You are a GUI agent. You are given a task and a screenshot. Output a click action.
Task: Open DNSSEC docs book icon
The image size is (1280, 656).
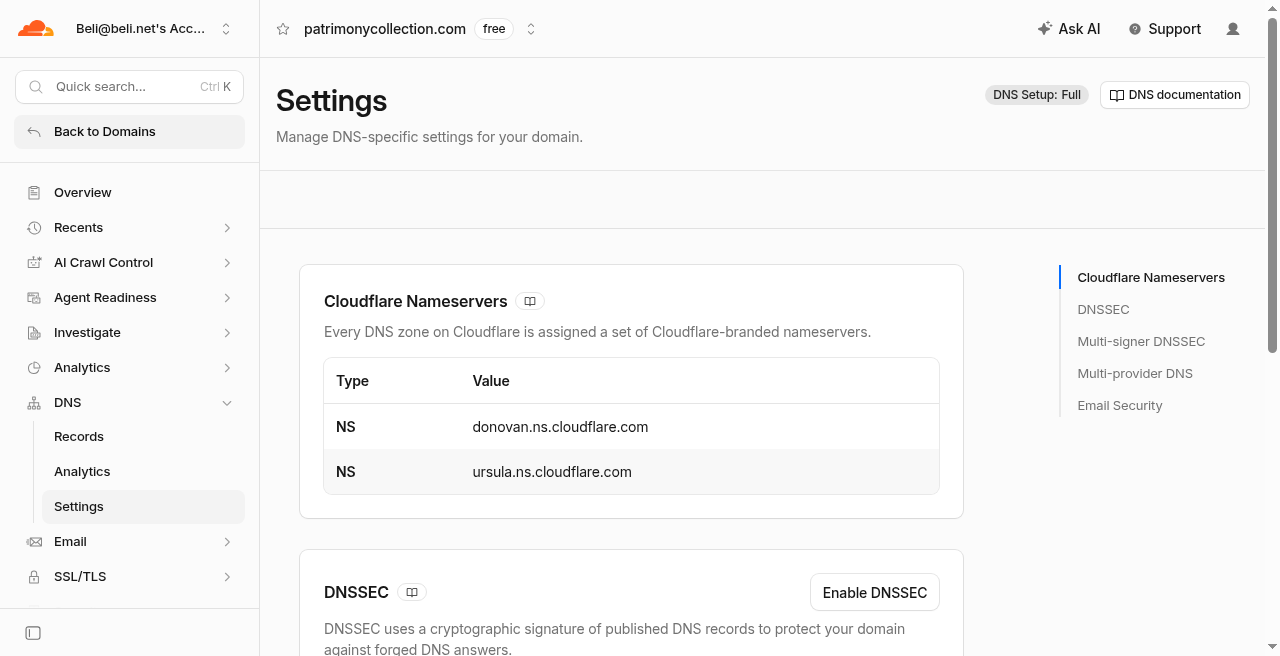(412, 592)
